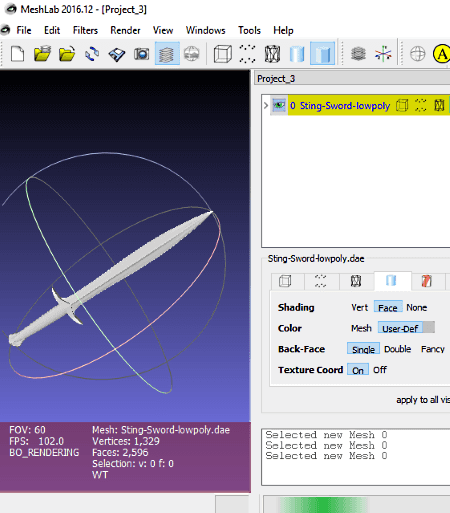450x513 pixels.
Task: Reload mesh with circular arrows icon
Action: pyautogui.click(x=92, y=54)
